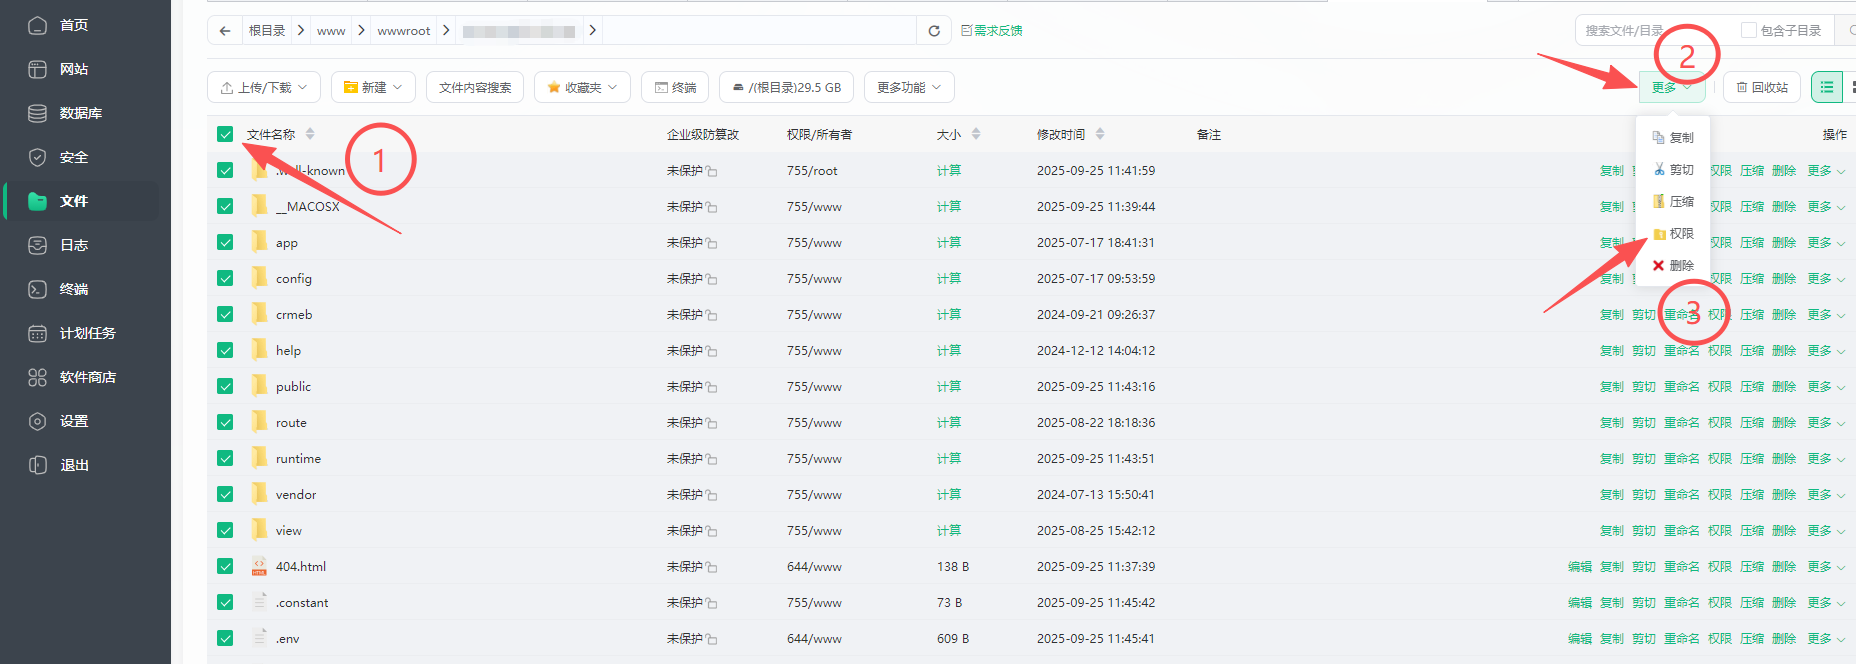Image resolution: width=1856 pixels, height=664 pixels.
Task: Open the 数据库 section in sidebar
Action: click(x=80, y=113)
